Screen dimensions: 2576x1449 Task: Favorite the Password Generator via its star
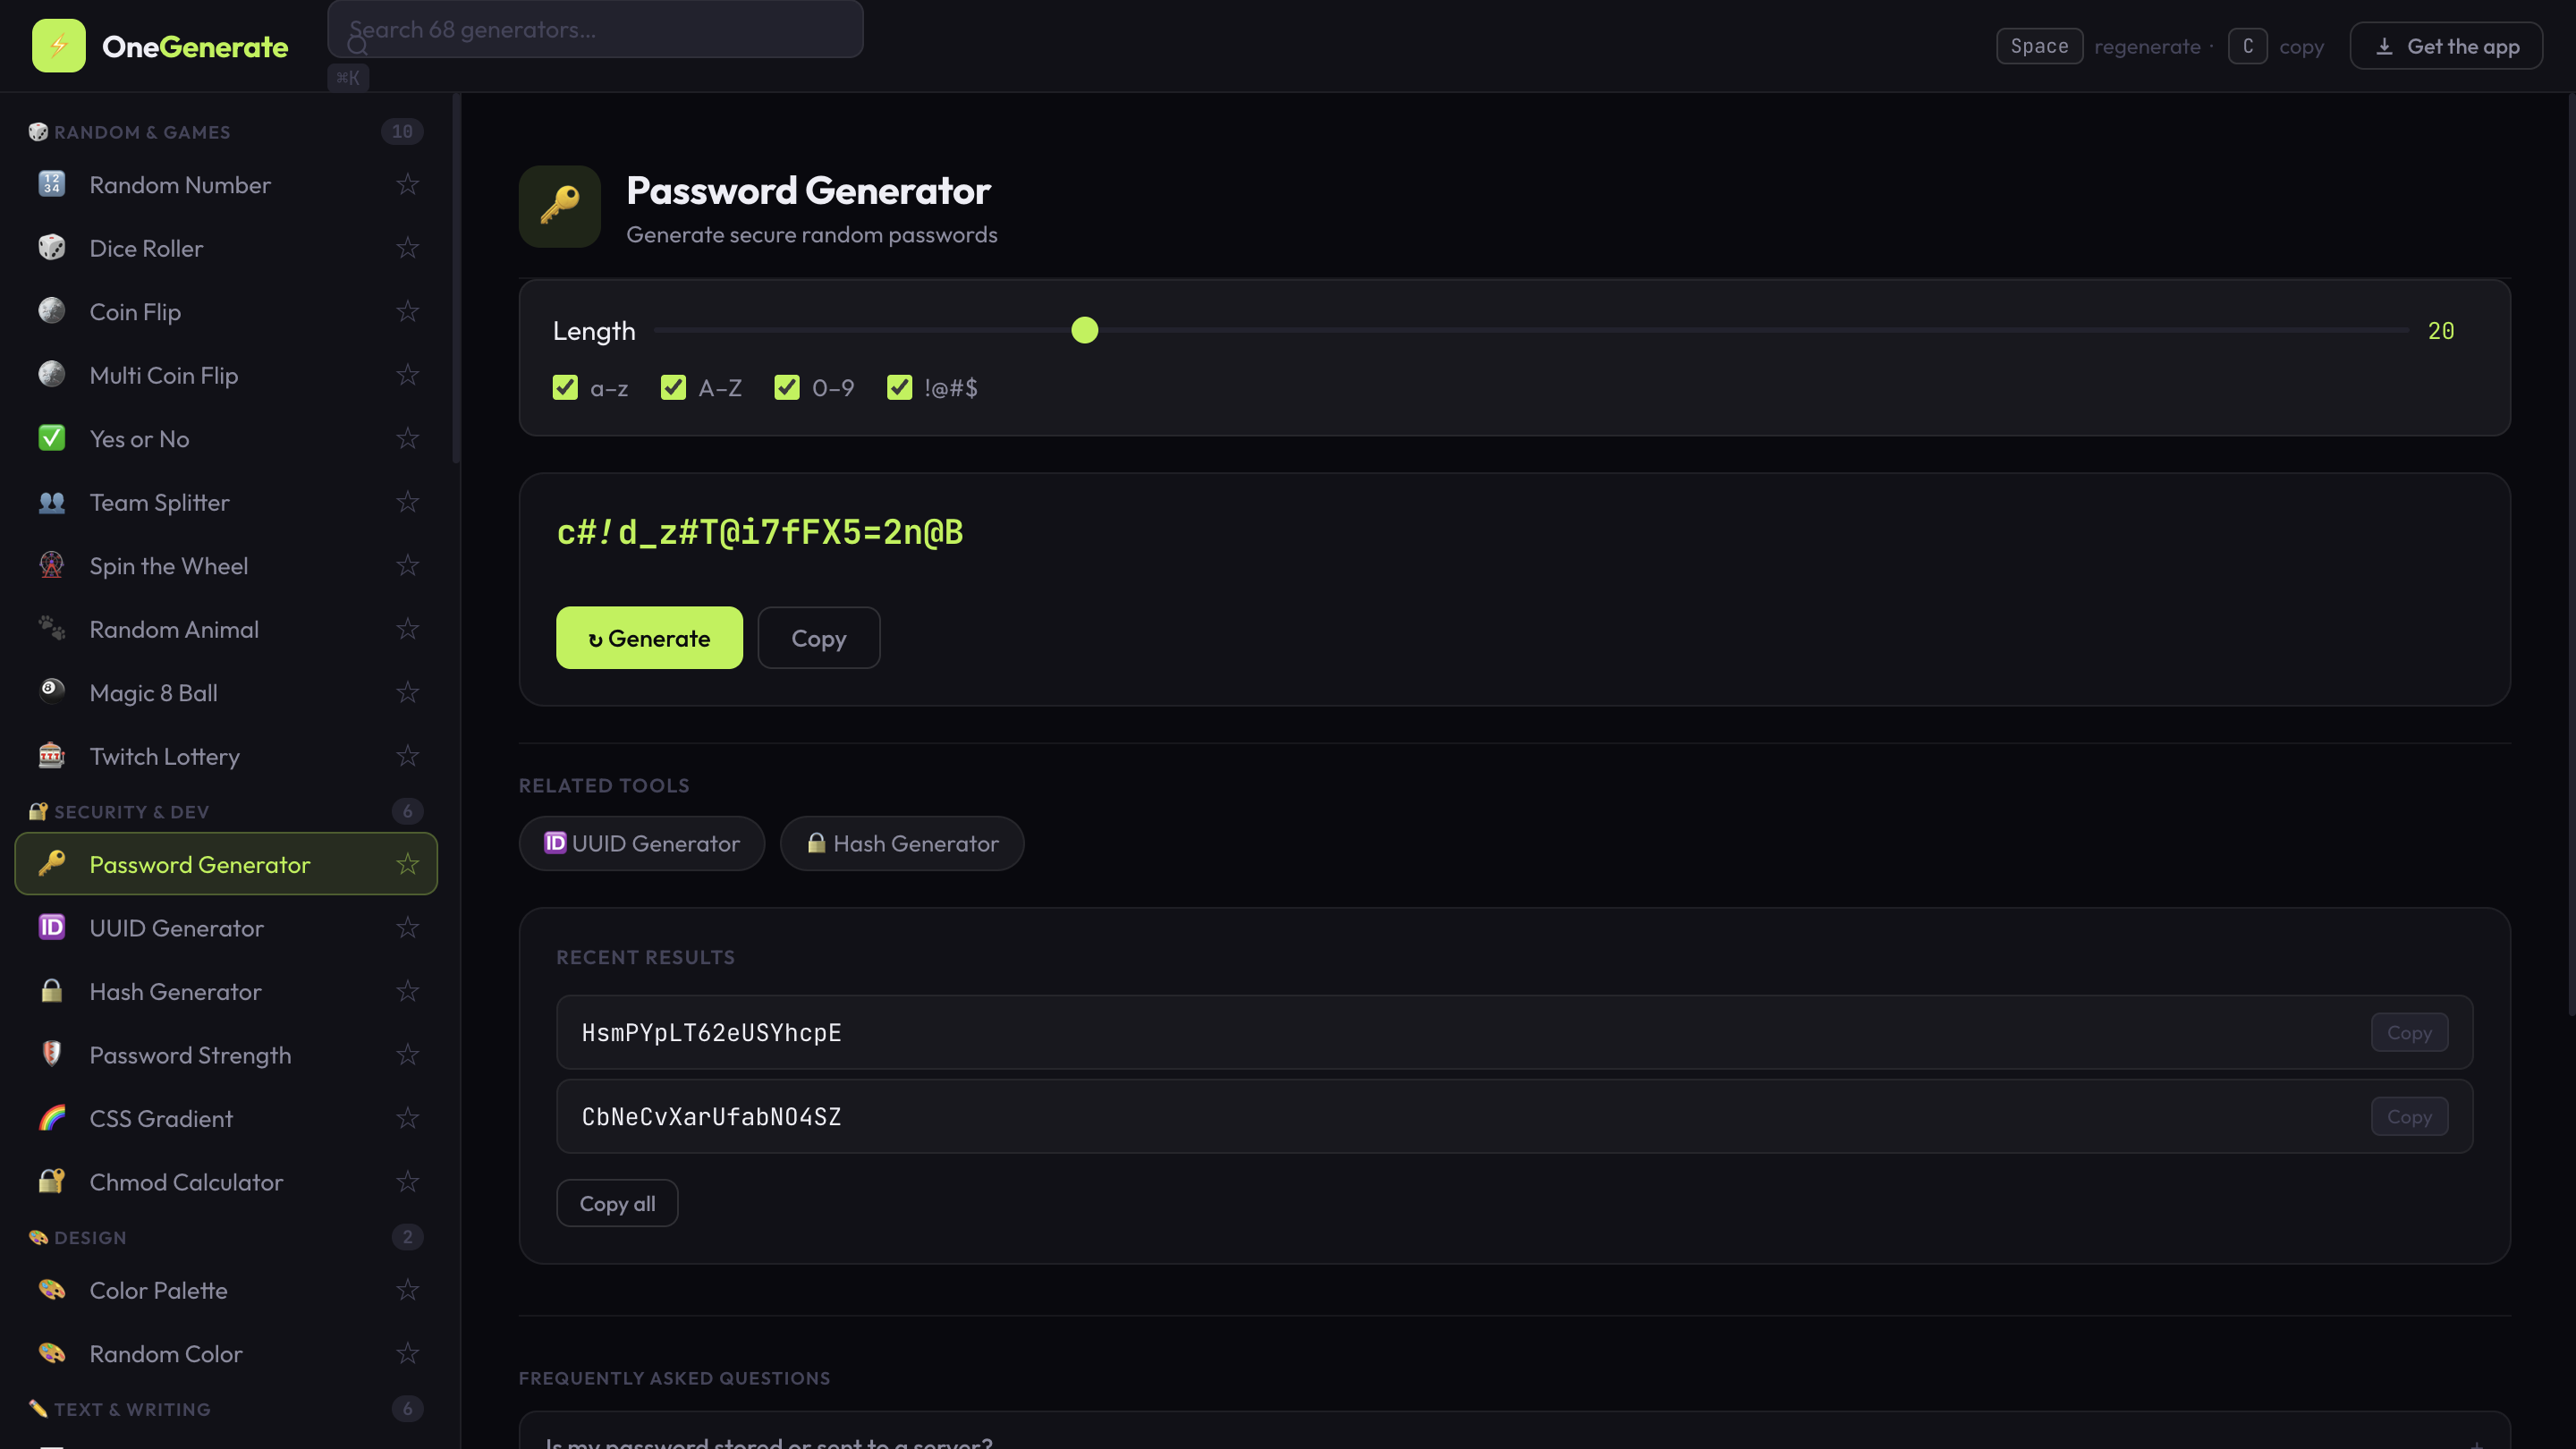(408, 863)
